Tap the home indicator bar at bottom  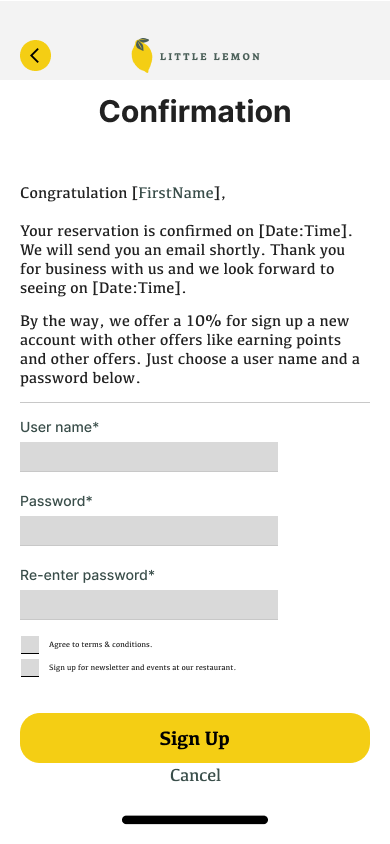(195, 820)
